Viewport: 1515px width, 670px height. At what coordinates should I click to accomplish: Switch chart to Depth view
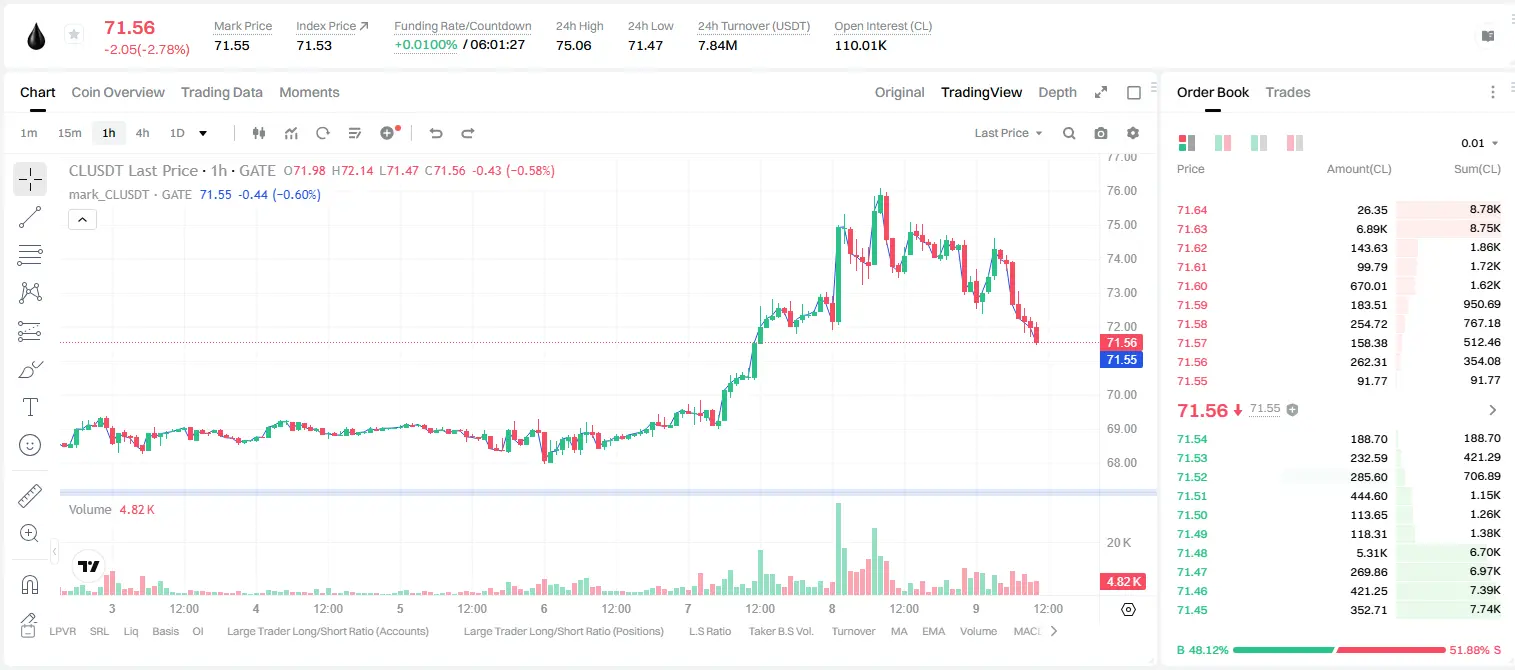(x=1057, y=92)
